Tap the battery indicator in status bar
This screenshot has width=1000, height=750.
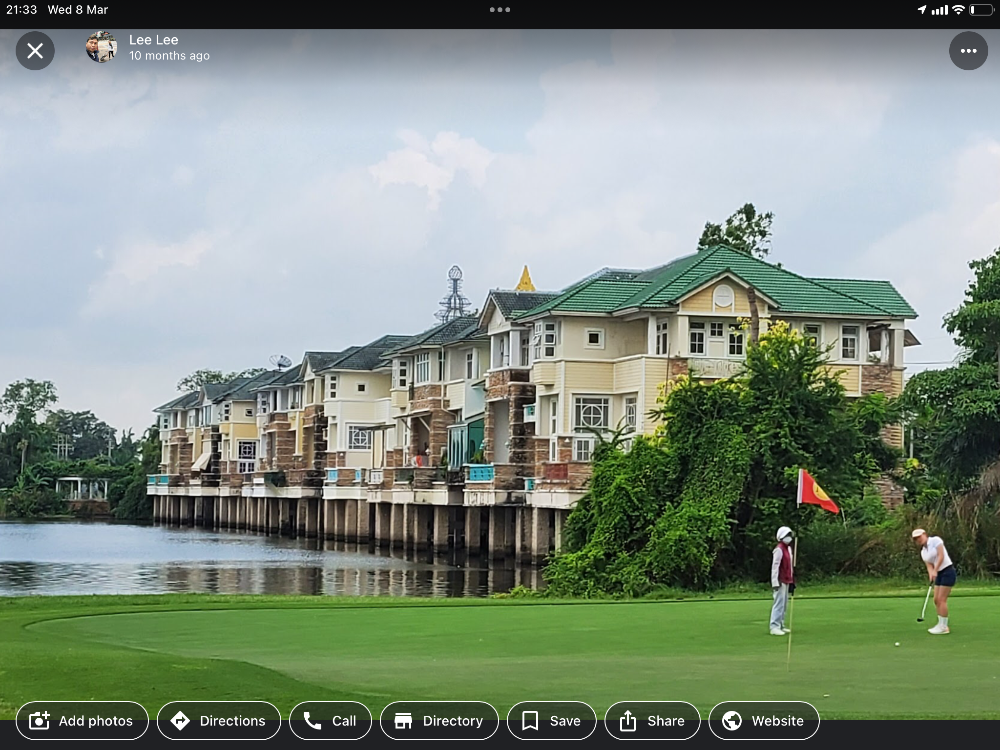(x=981, y=10)
